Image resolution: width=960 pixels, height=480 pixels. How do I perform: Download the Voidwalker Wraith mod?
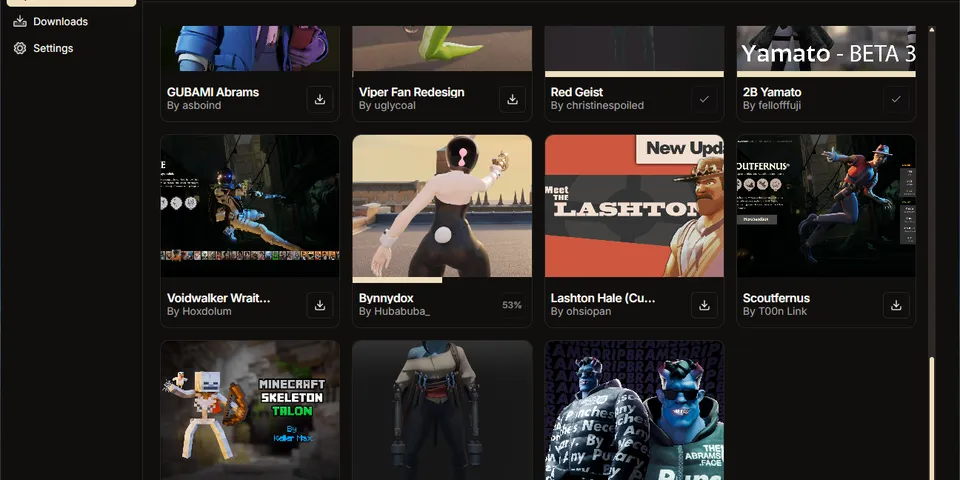pyautogui.click(x=320, y=305)
